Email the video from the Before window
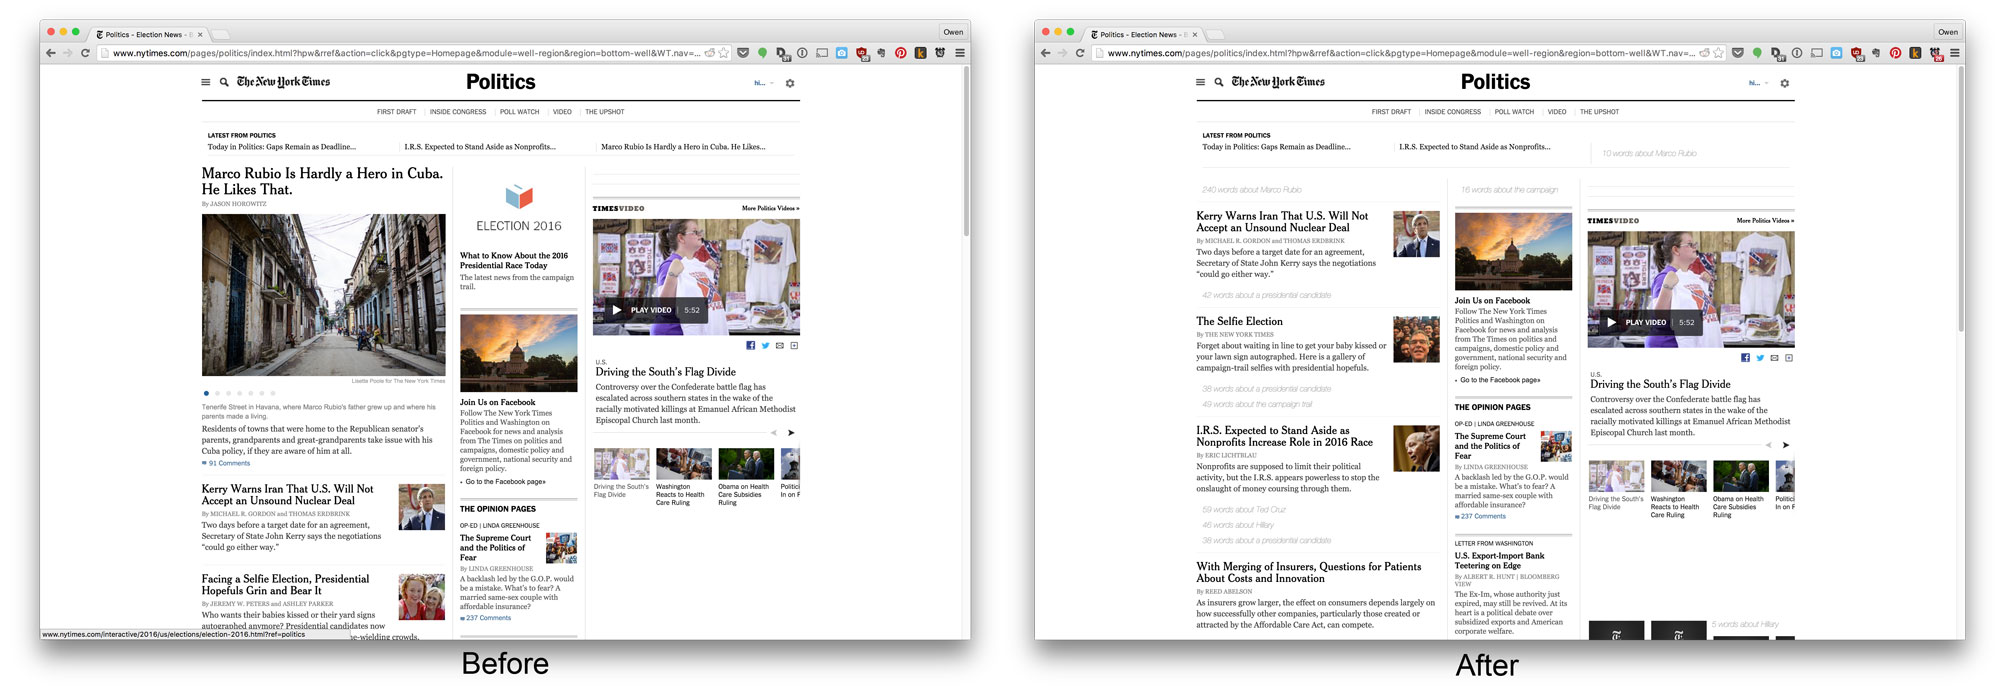This screenshot has height=689, width=2000. 780,345
